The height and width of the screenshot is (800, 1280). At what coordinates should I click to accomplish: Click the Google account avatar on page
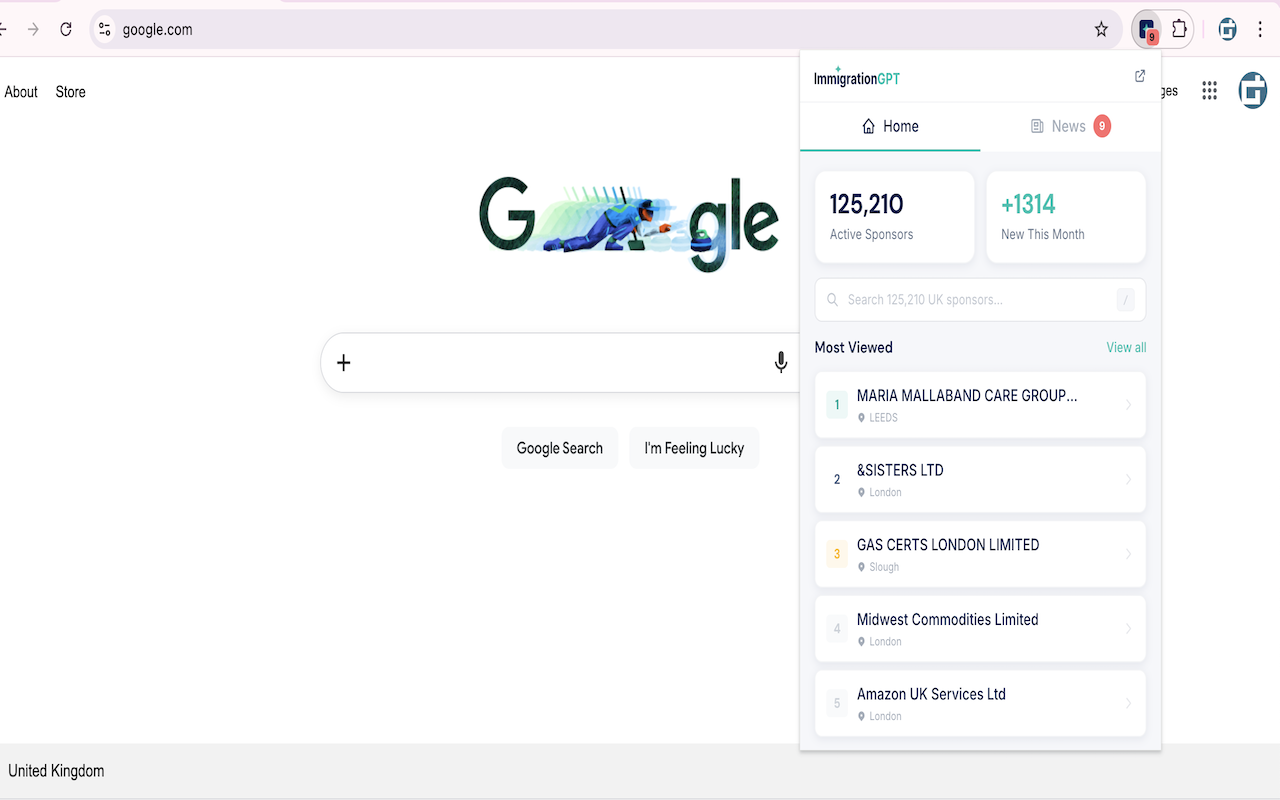click(x=1252, y=91)
